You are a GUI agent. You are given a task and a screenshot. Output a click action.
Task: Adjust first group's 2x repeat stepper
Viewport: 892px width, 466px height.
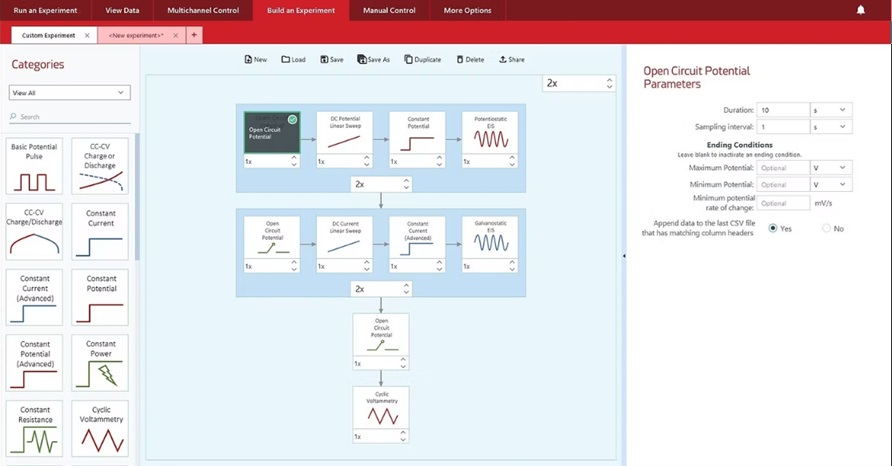tap(406, 184)
